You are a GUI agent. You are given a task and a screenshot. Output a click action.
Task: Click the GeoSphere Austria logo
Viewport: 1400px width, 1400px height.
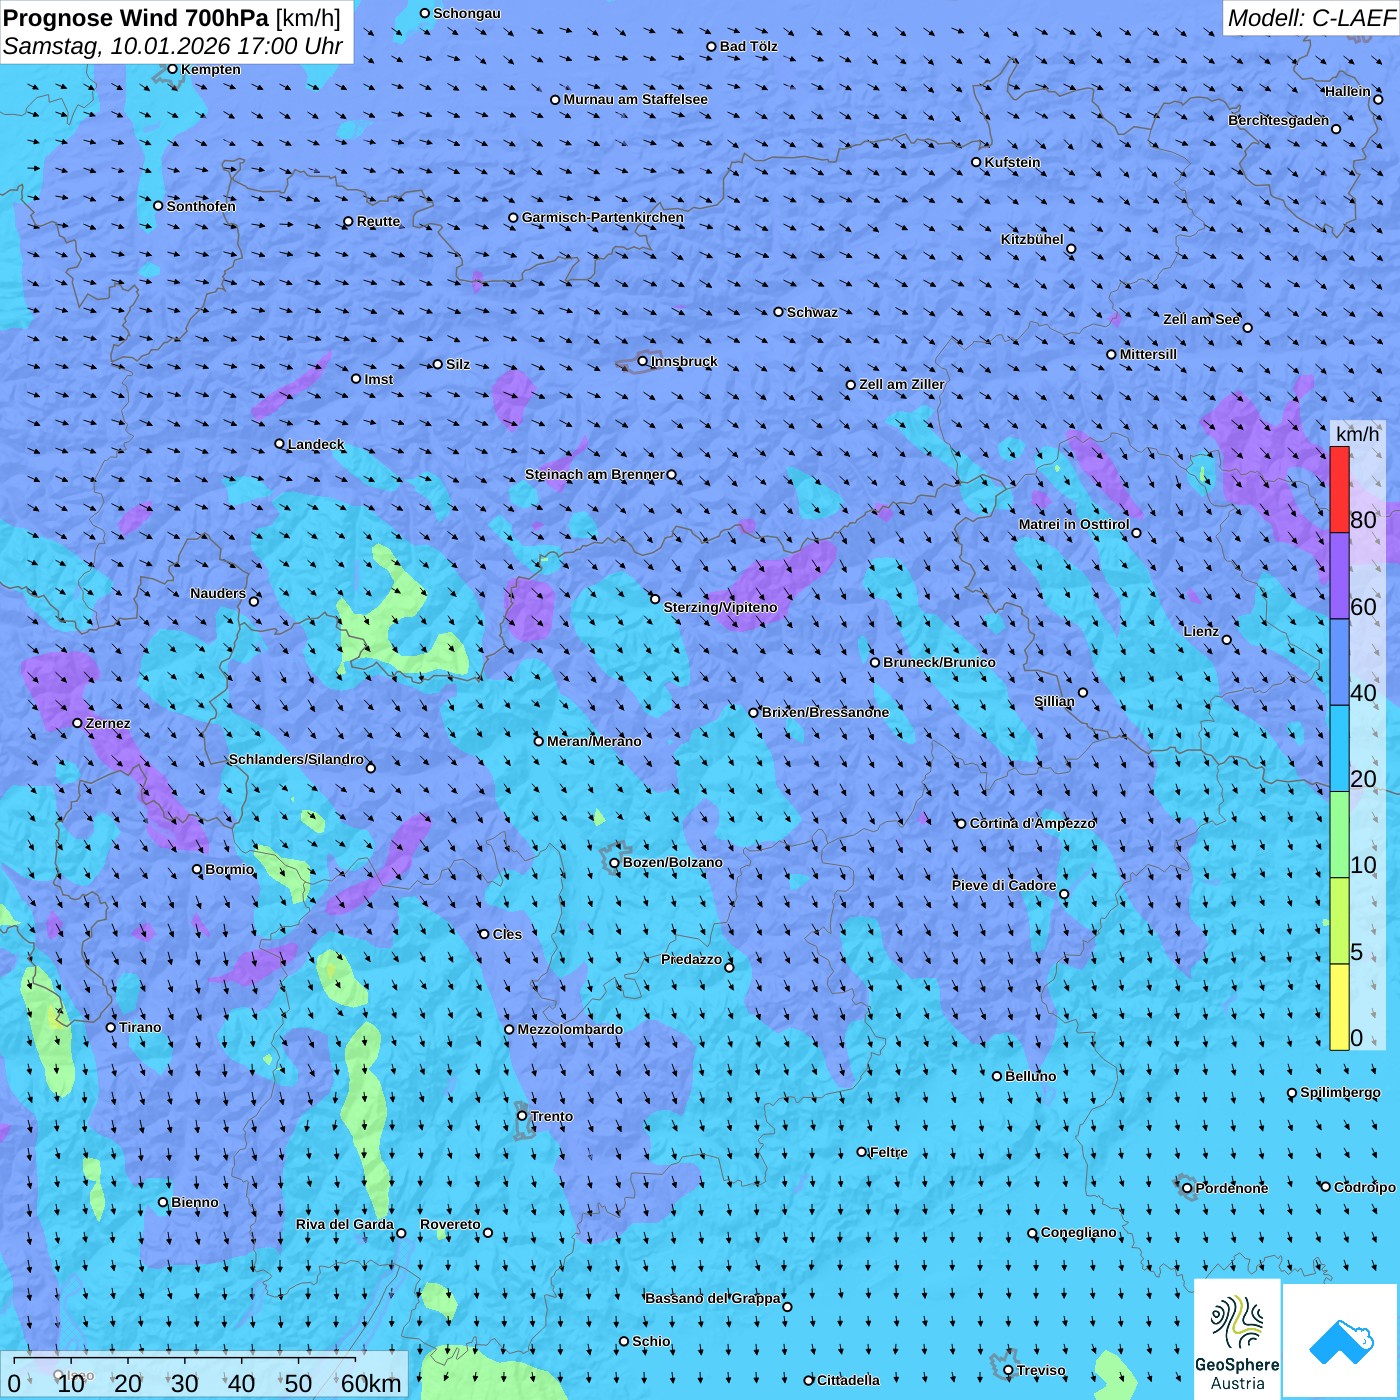(1237, 1340)
